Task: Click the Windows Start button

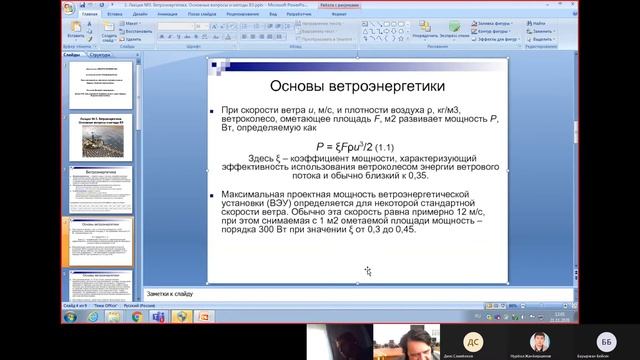Action: coord(70,317)
